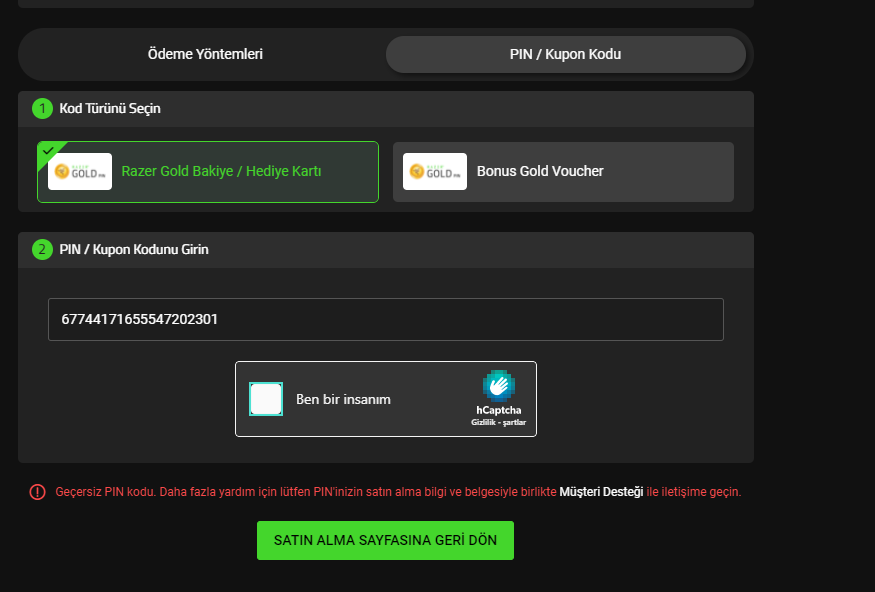875x592 pixels.
Task: Open hCaptcha Gizlilik link
Action: 483,422
